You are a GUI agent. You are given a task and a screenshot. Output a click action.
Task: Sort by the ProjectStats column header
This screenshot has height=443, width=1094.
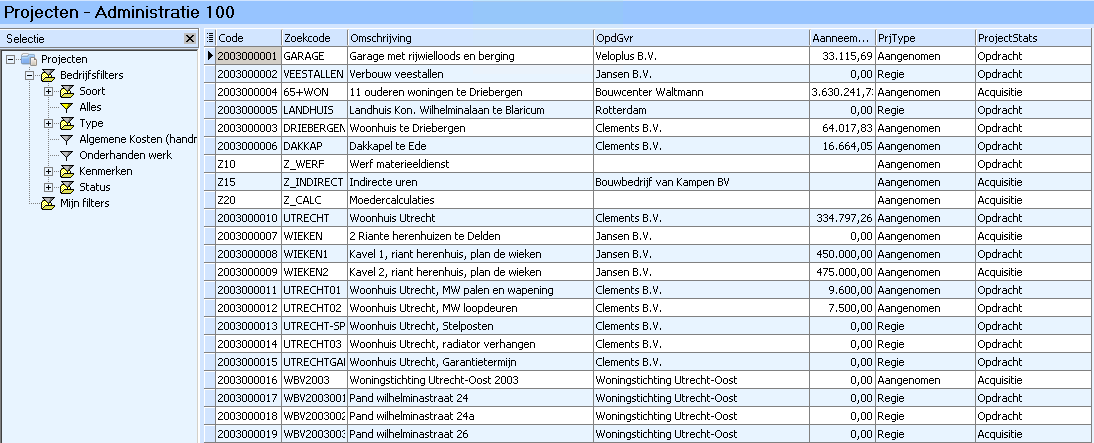click(1034, 38)
